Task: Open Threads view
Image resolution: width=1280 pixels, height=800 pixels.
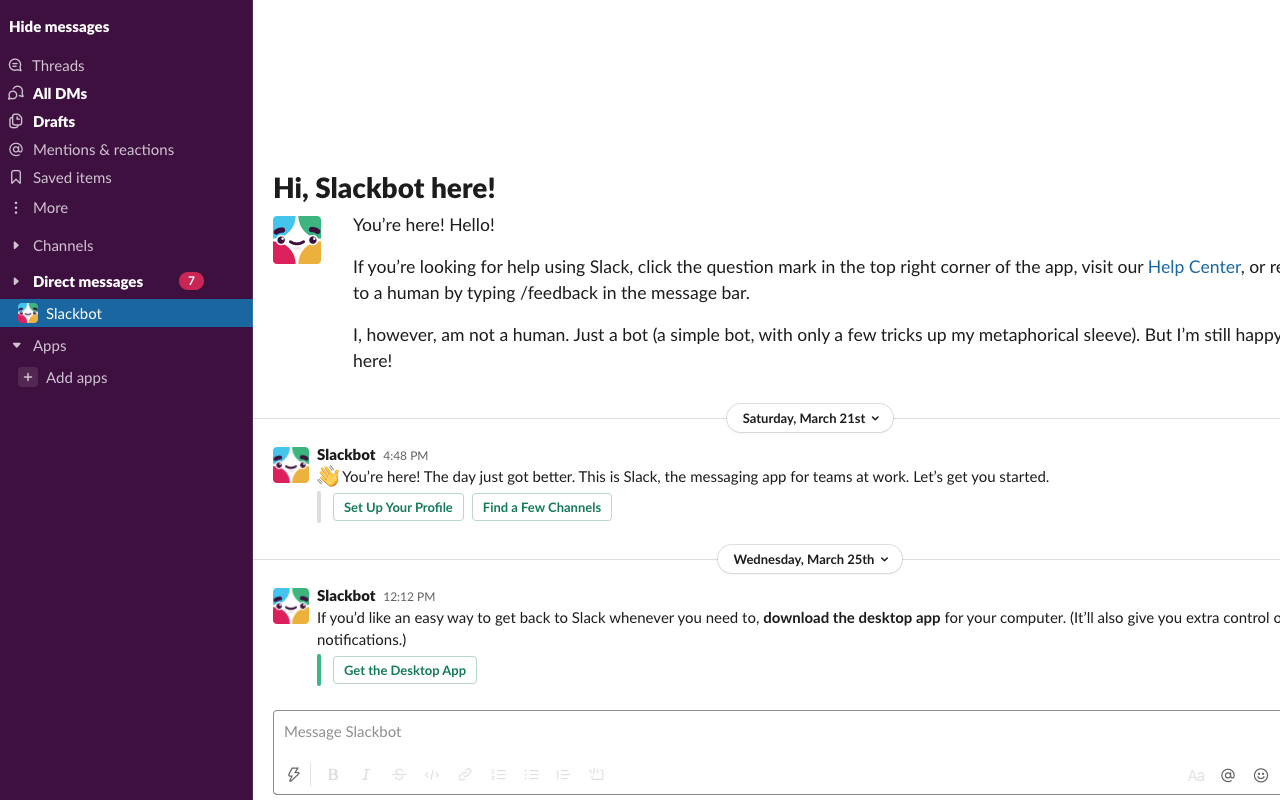Action: pos(58,65)
